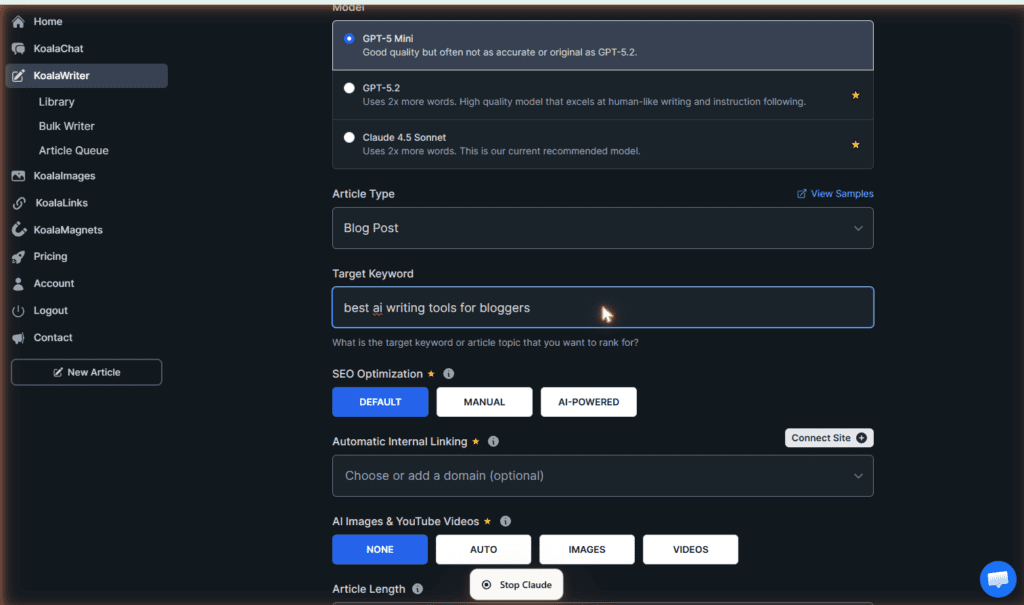Choose VIDEOS for AI Images & YouTube Videos
The width and height of the screenshot is (1024, 605).
pos(690,549)
